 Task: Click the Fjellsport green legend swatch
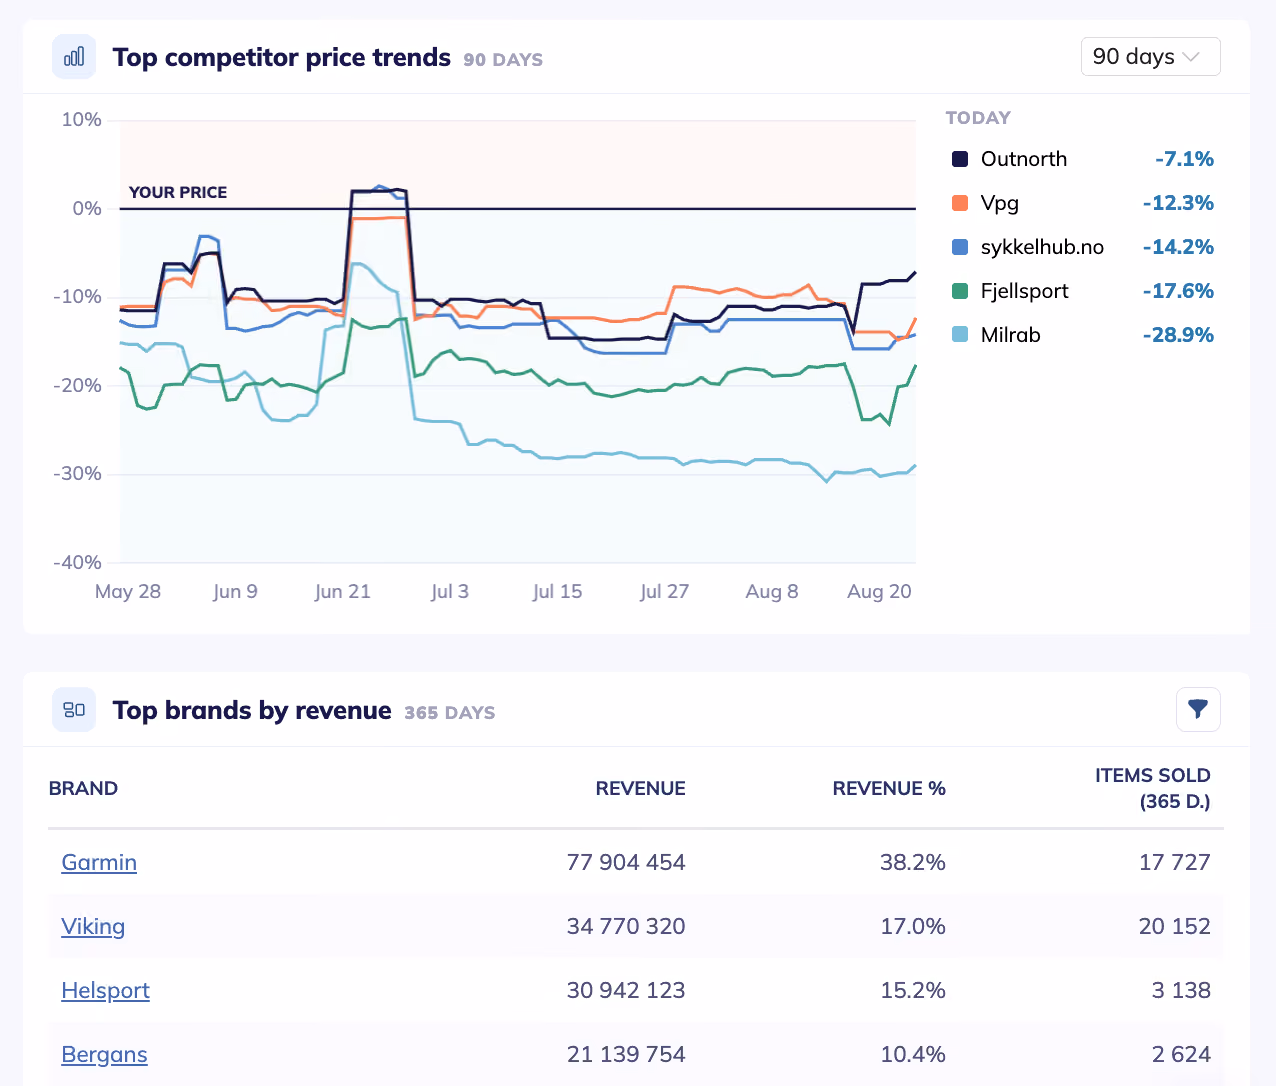(960, 291)
